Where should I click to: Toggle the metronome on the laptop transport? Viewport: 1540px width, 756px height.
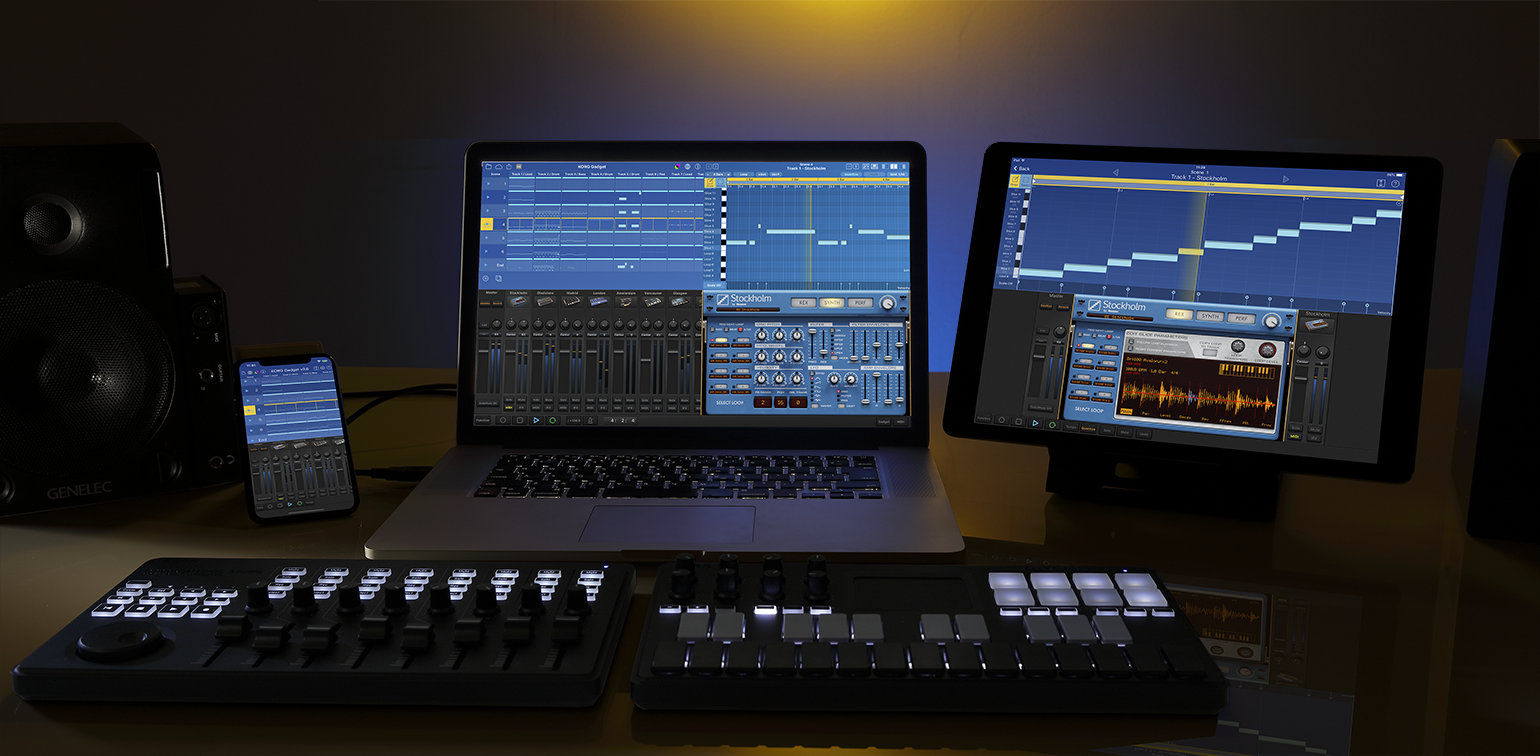590,420
